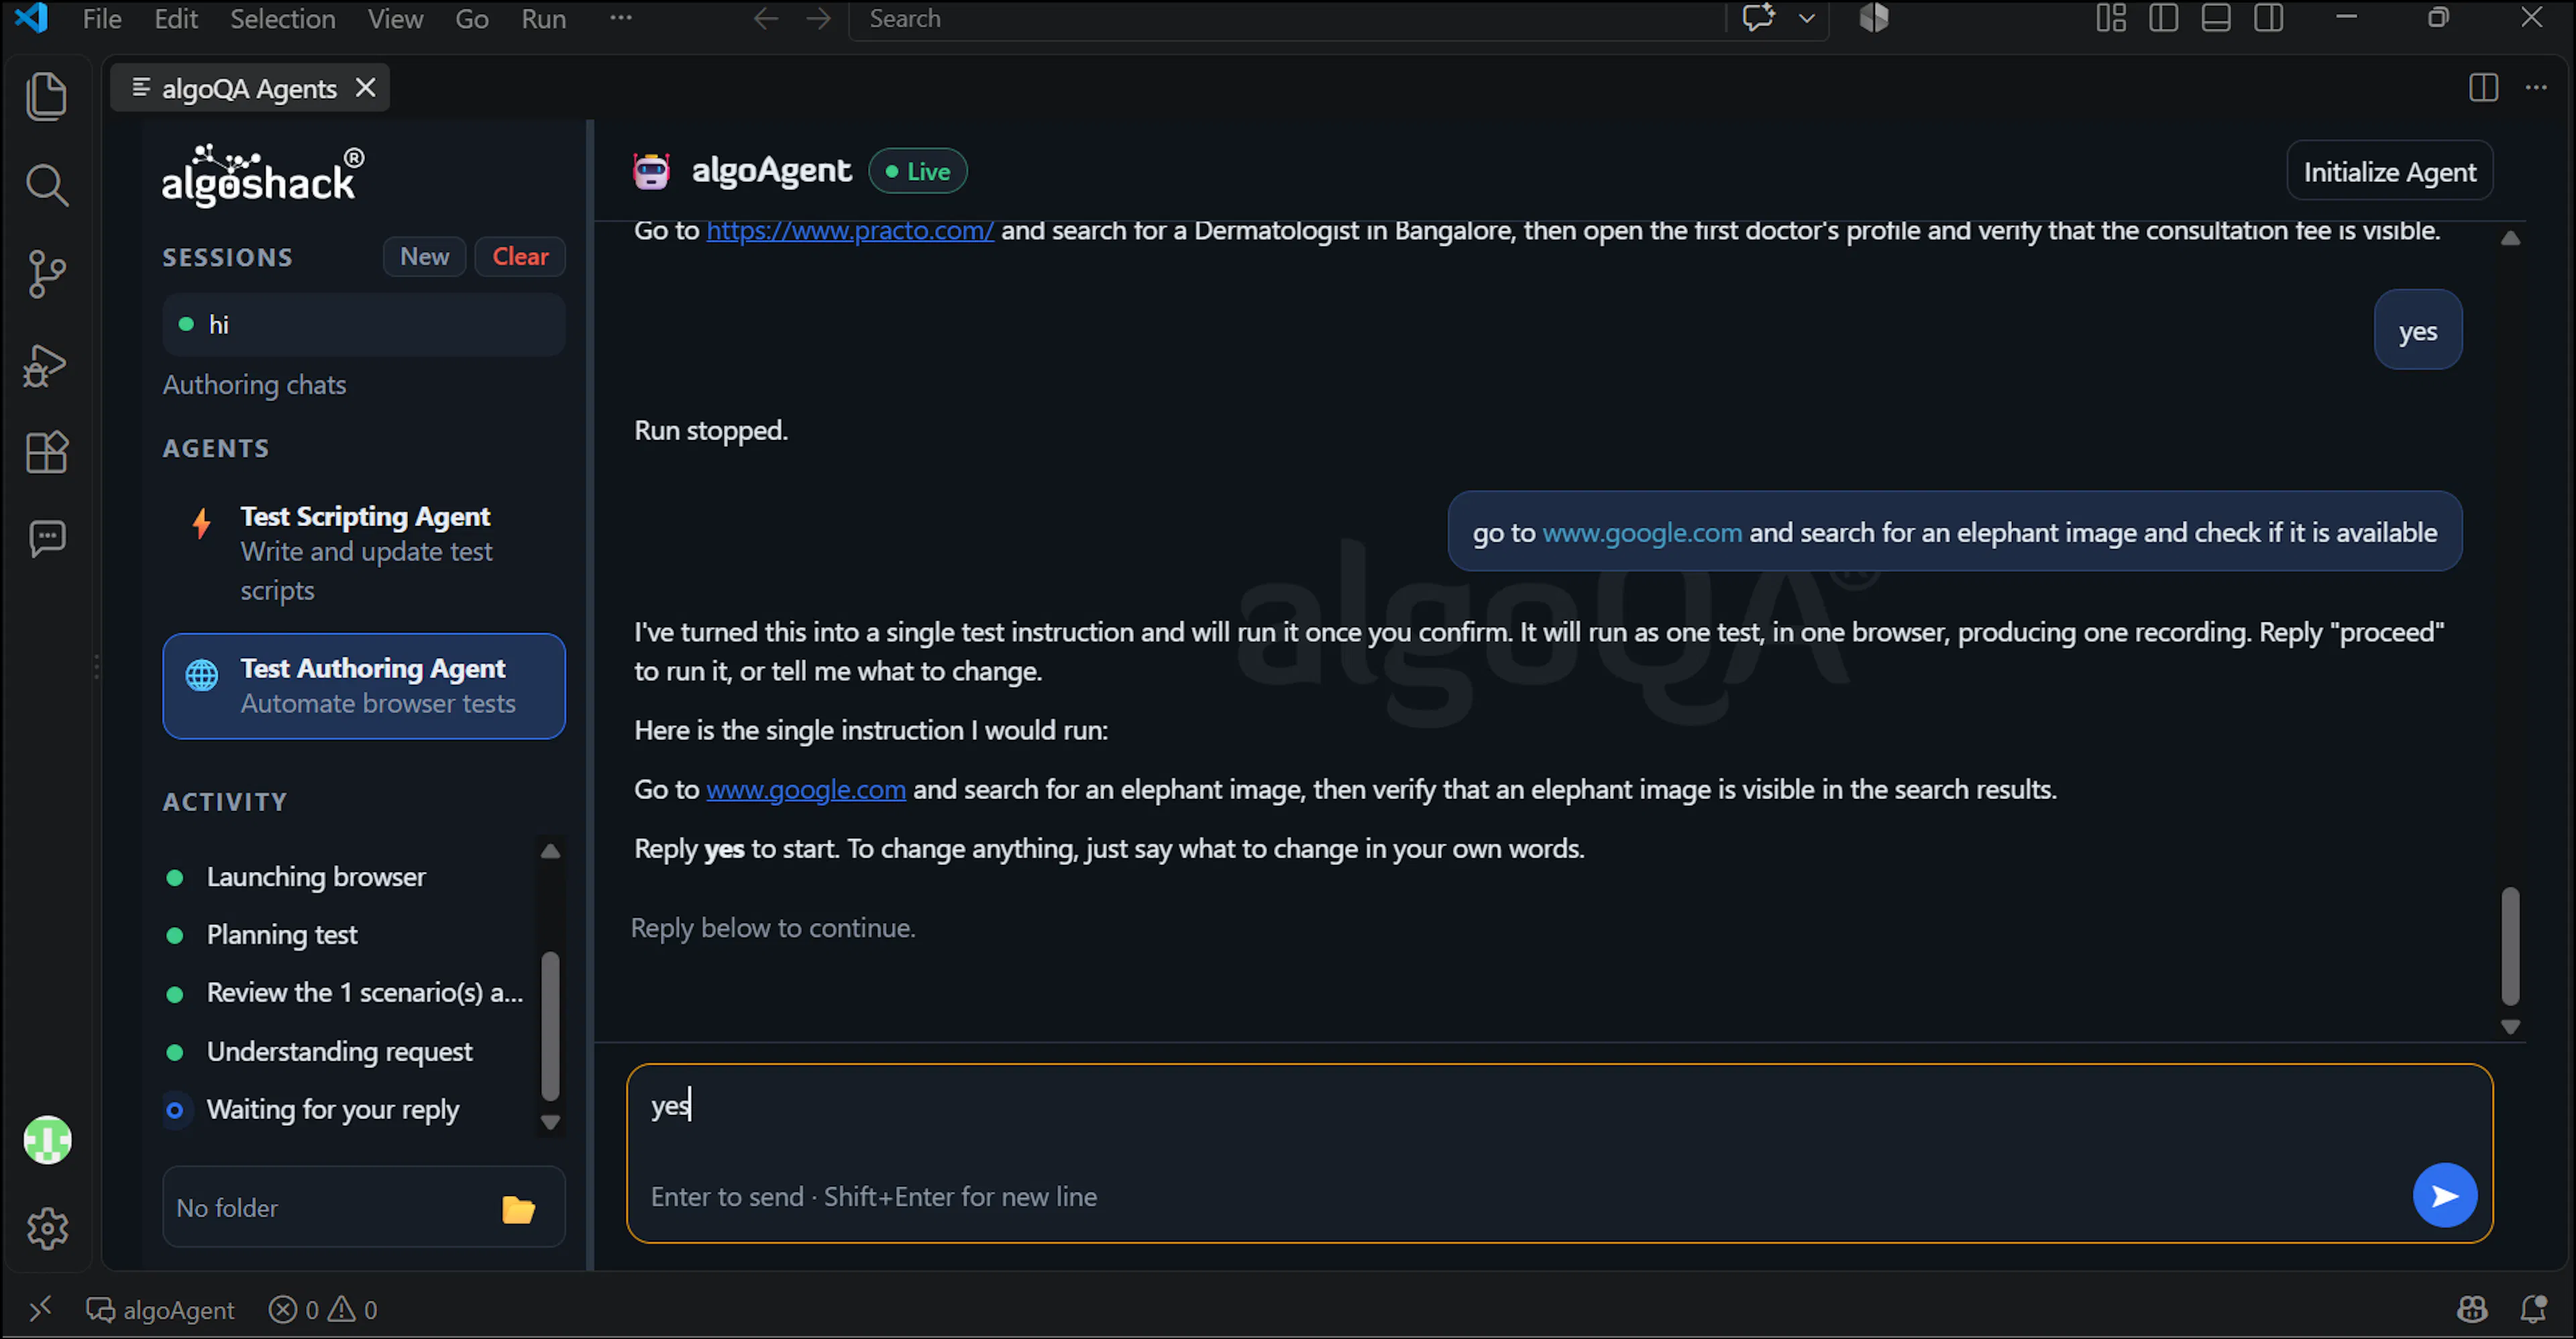Click the chat conversation vertical scrollbar thumb
The height and width of the screenshot is (1339, 2576).
2510,945
